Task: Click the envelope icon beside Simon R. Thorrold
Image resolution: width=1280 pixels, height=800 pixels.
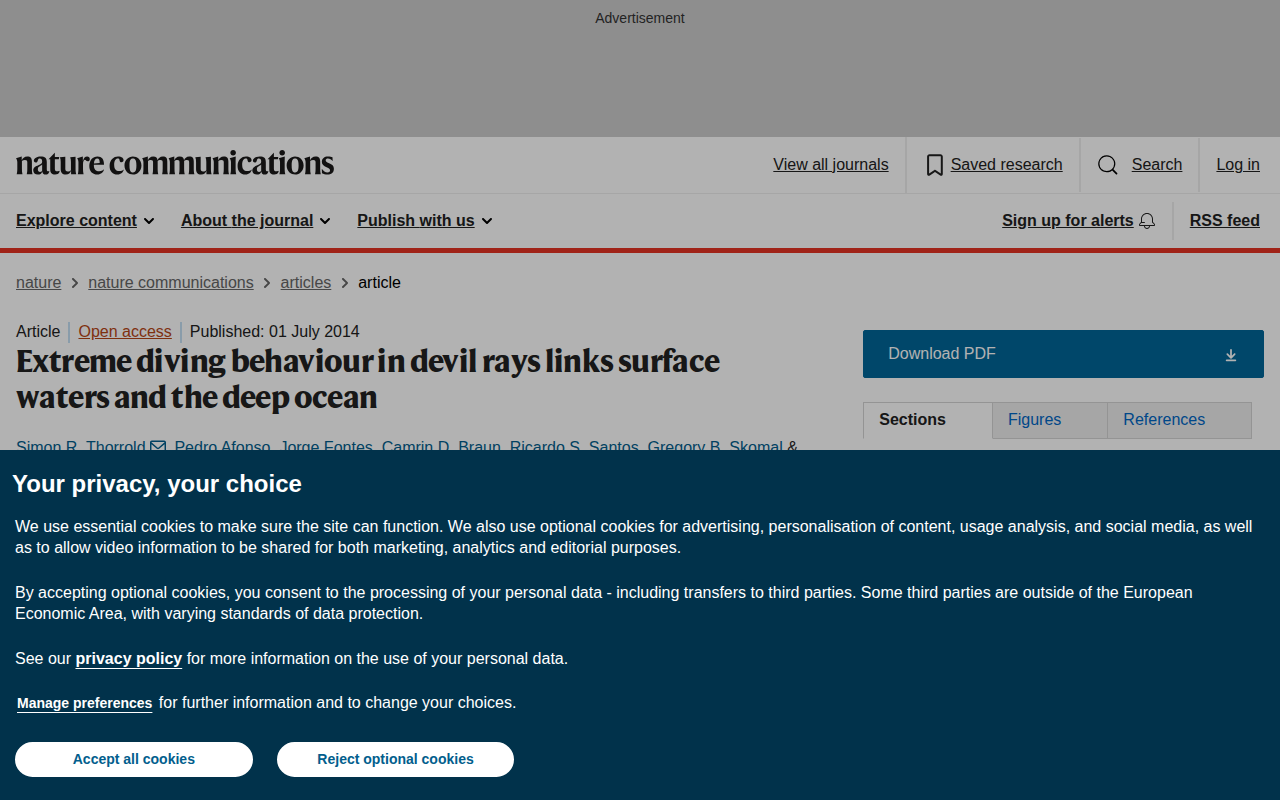Action: click(x=158, y=447)
